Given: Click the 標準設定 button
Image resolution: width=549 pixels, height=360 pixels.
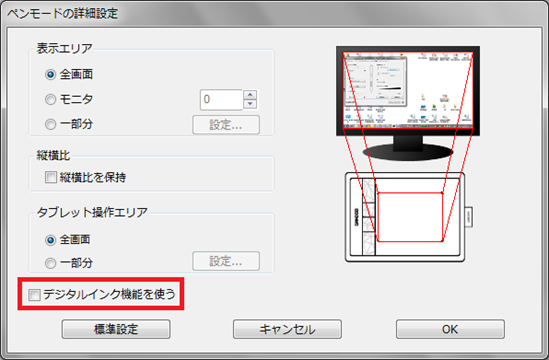Looking at the screenshot, I should 116,329.
